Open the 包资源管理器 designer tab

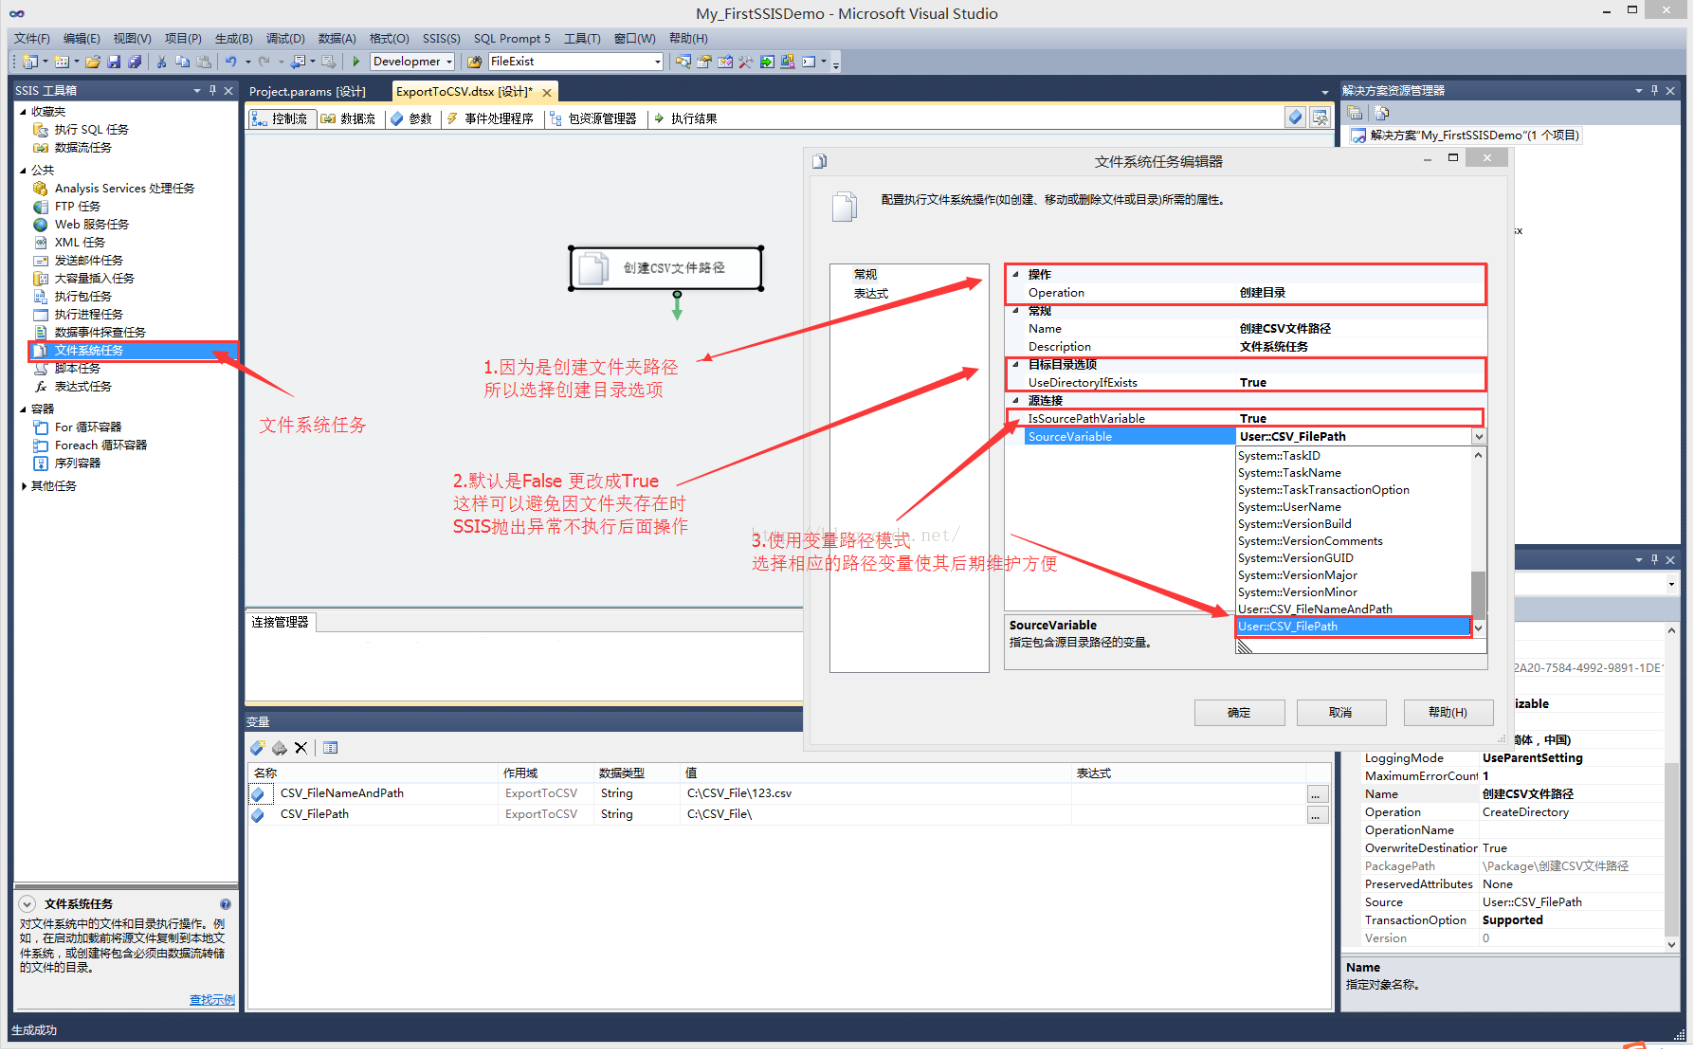[x=593, y=119]
